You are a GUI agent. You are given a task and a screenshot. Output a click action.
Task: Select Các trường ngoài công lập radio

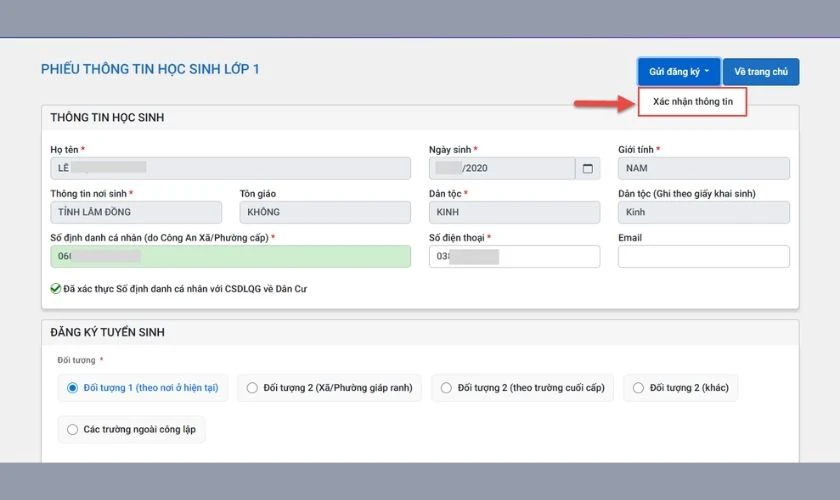click(x=131, y=429)
